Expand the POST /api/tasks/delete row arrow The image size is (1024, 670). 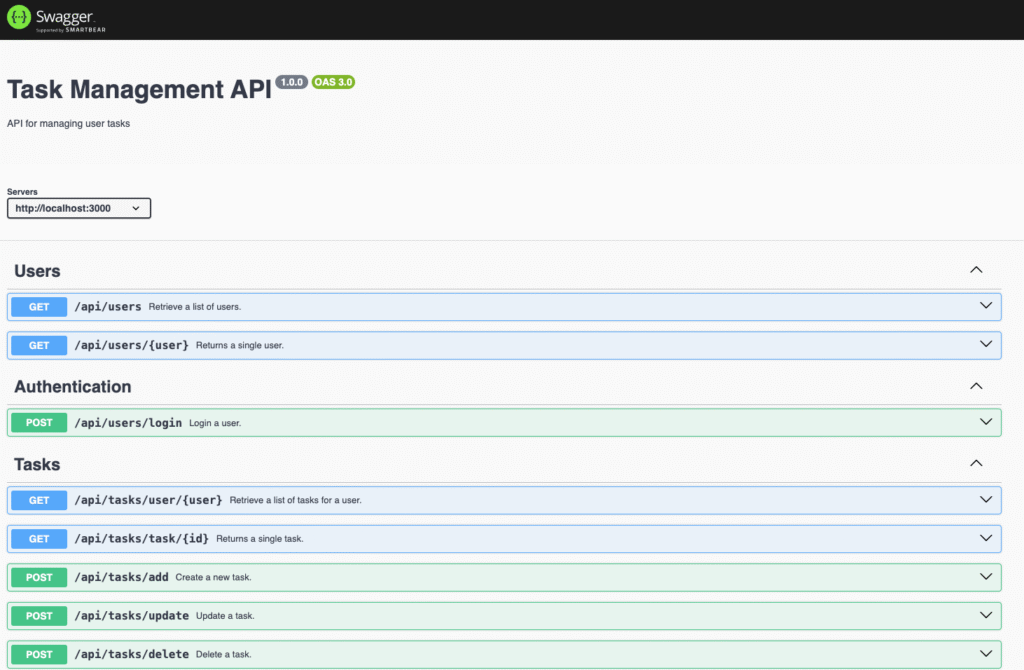click(x=985, y=654)
